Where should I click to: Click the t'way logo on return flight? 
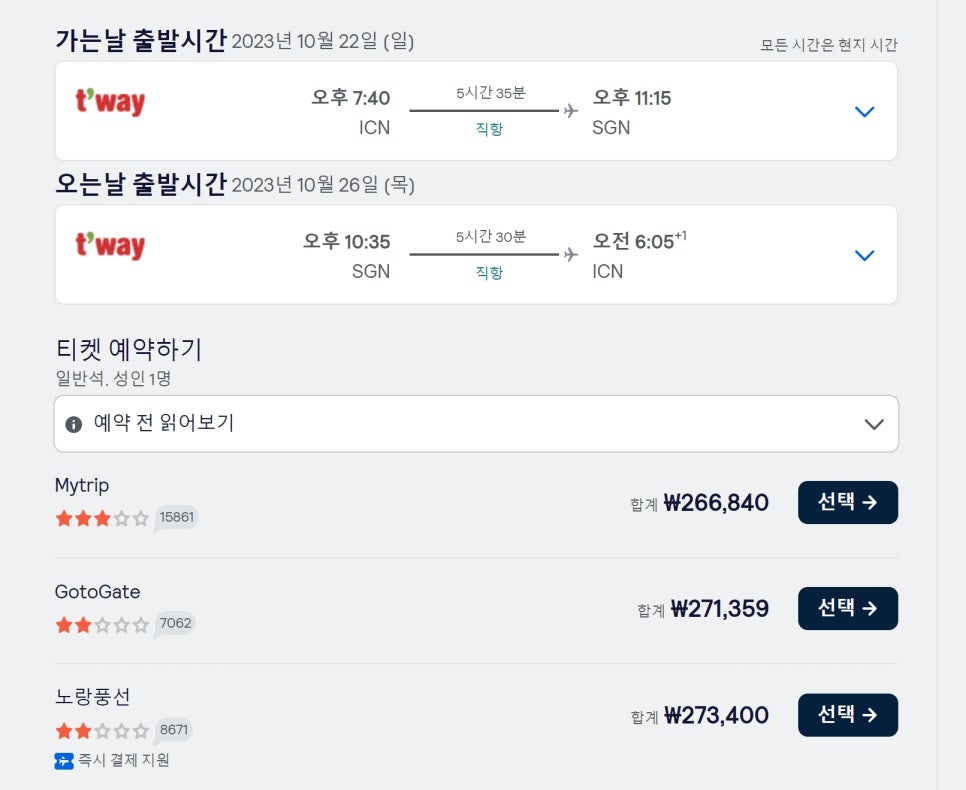(110, 246)
